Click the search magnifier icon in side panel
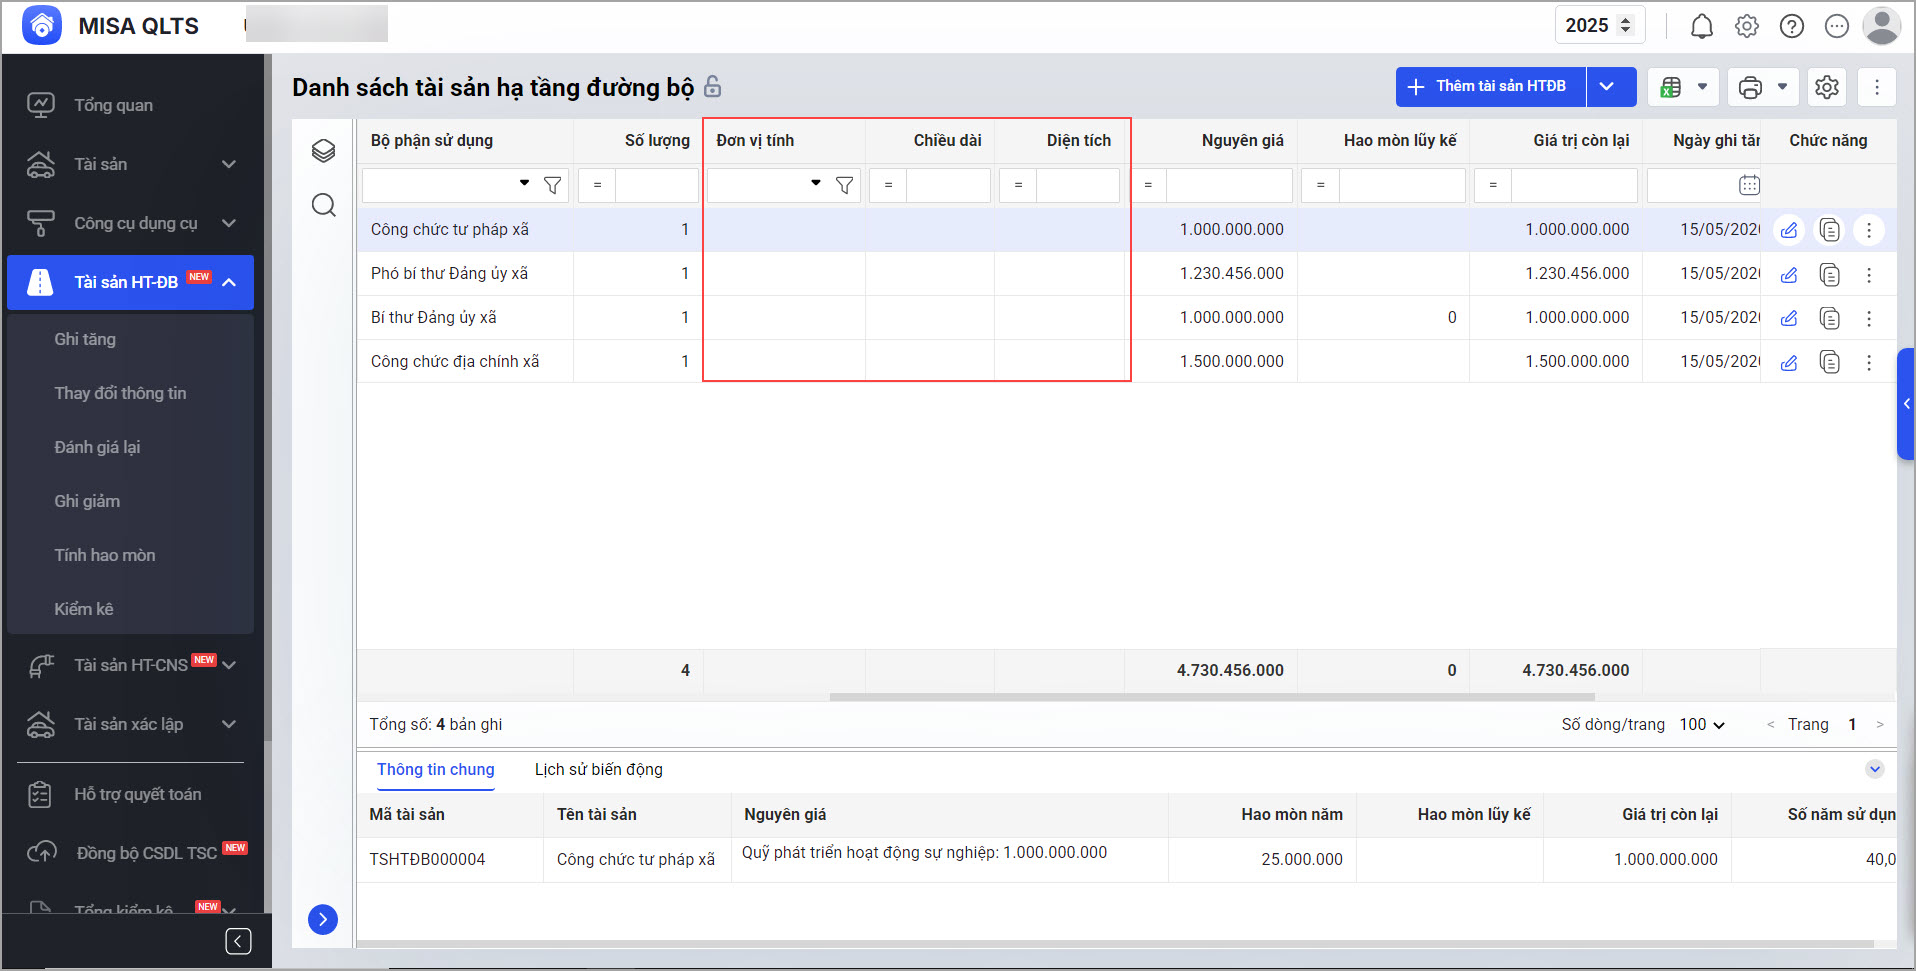 point(323,206)
